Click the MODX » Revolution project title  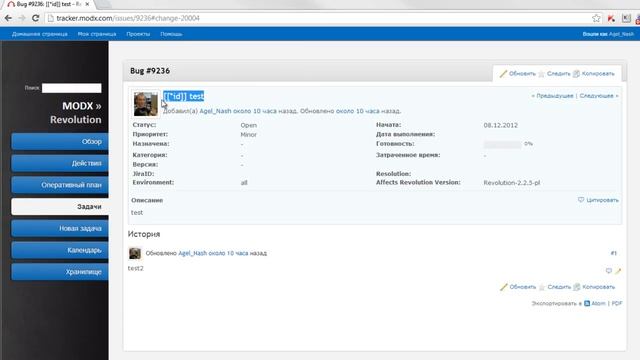pyautogui.click(x=76, y=113)
